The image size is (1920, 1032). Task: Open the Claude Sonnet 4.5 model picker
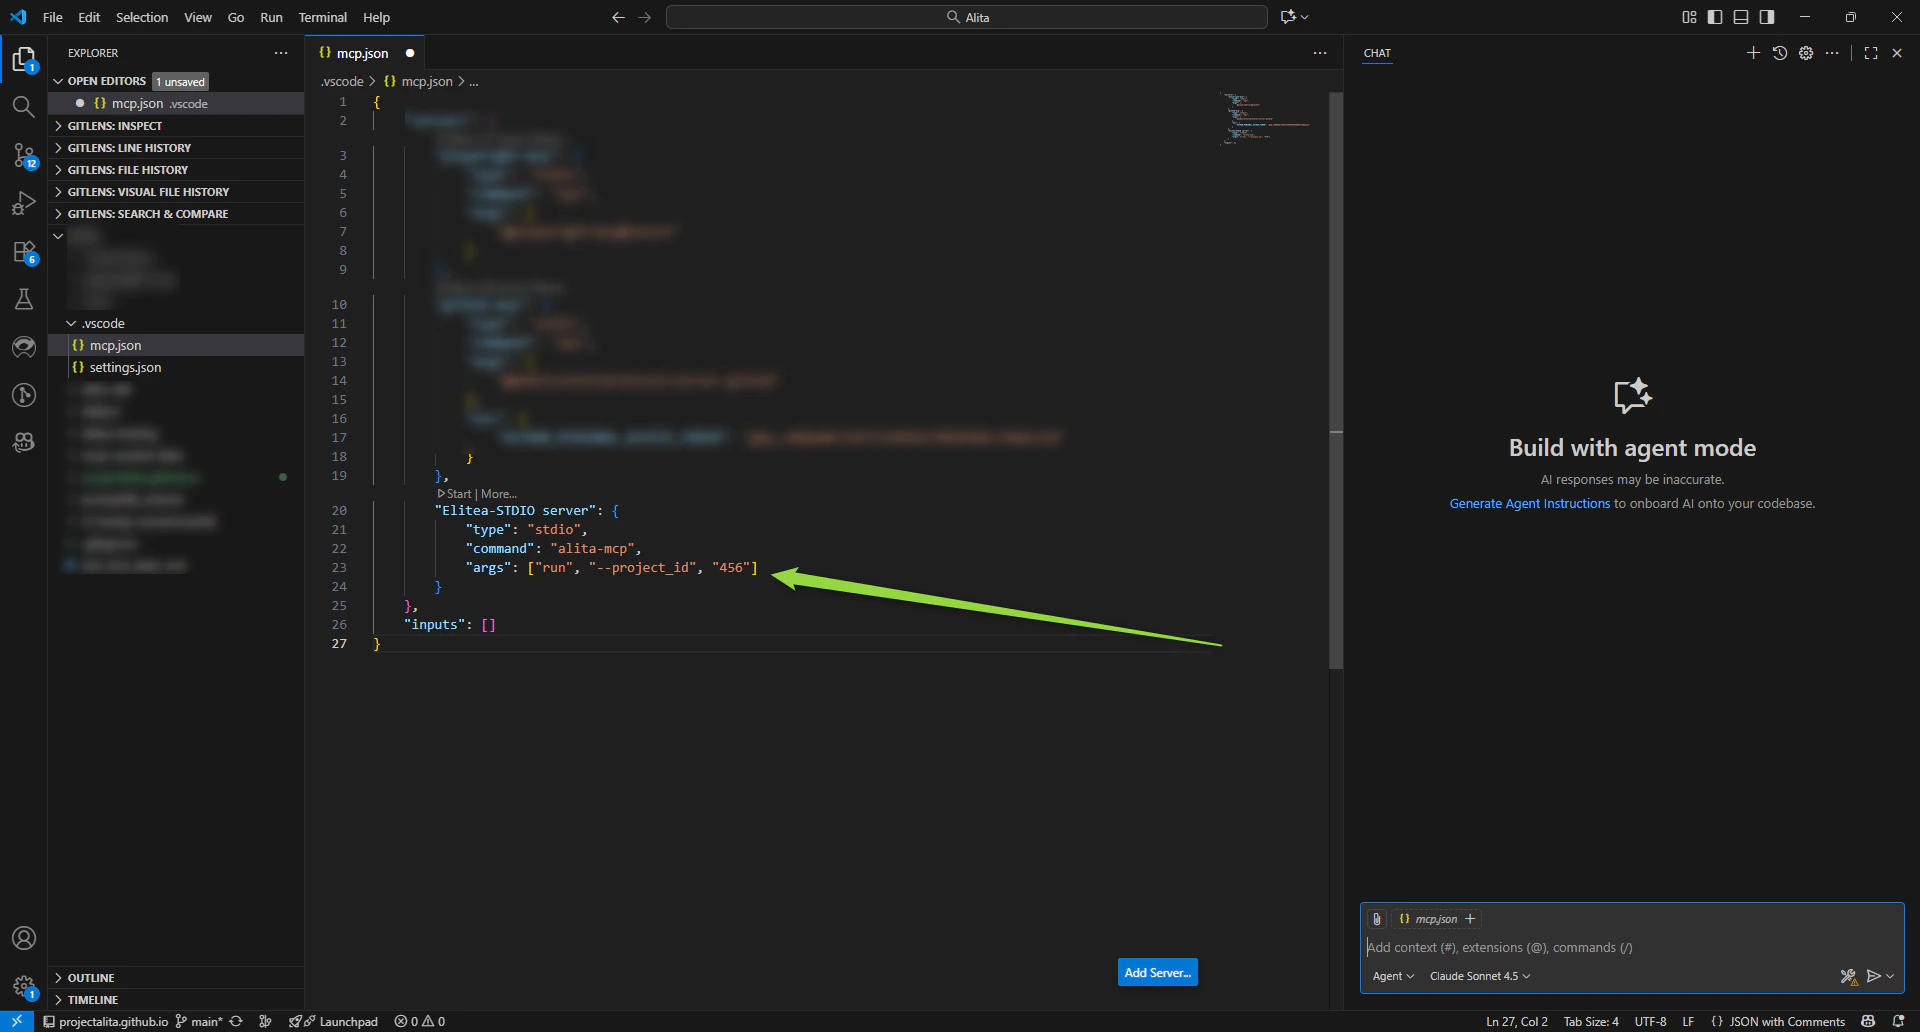click(1478, 976)
